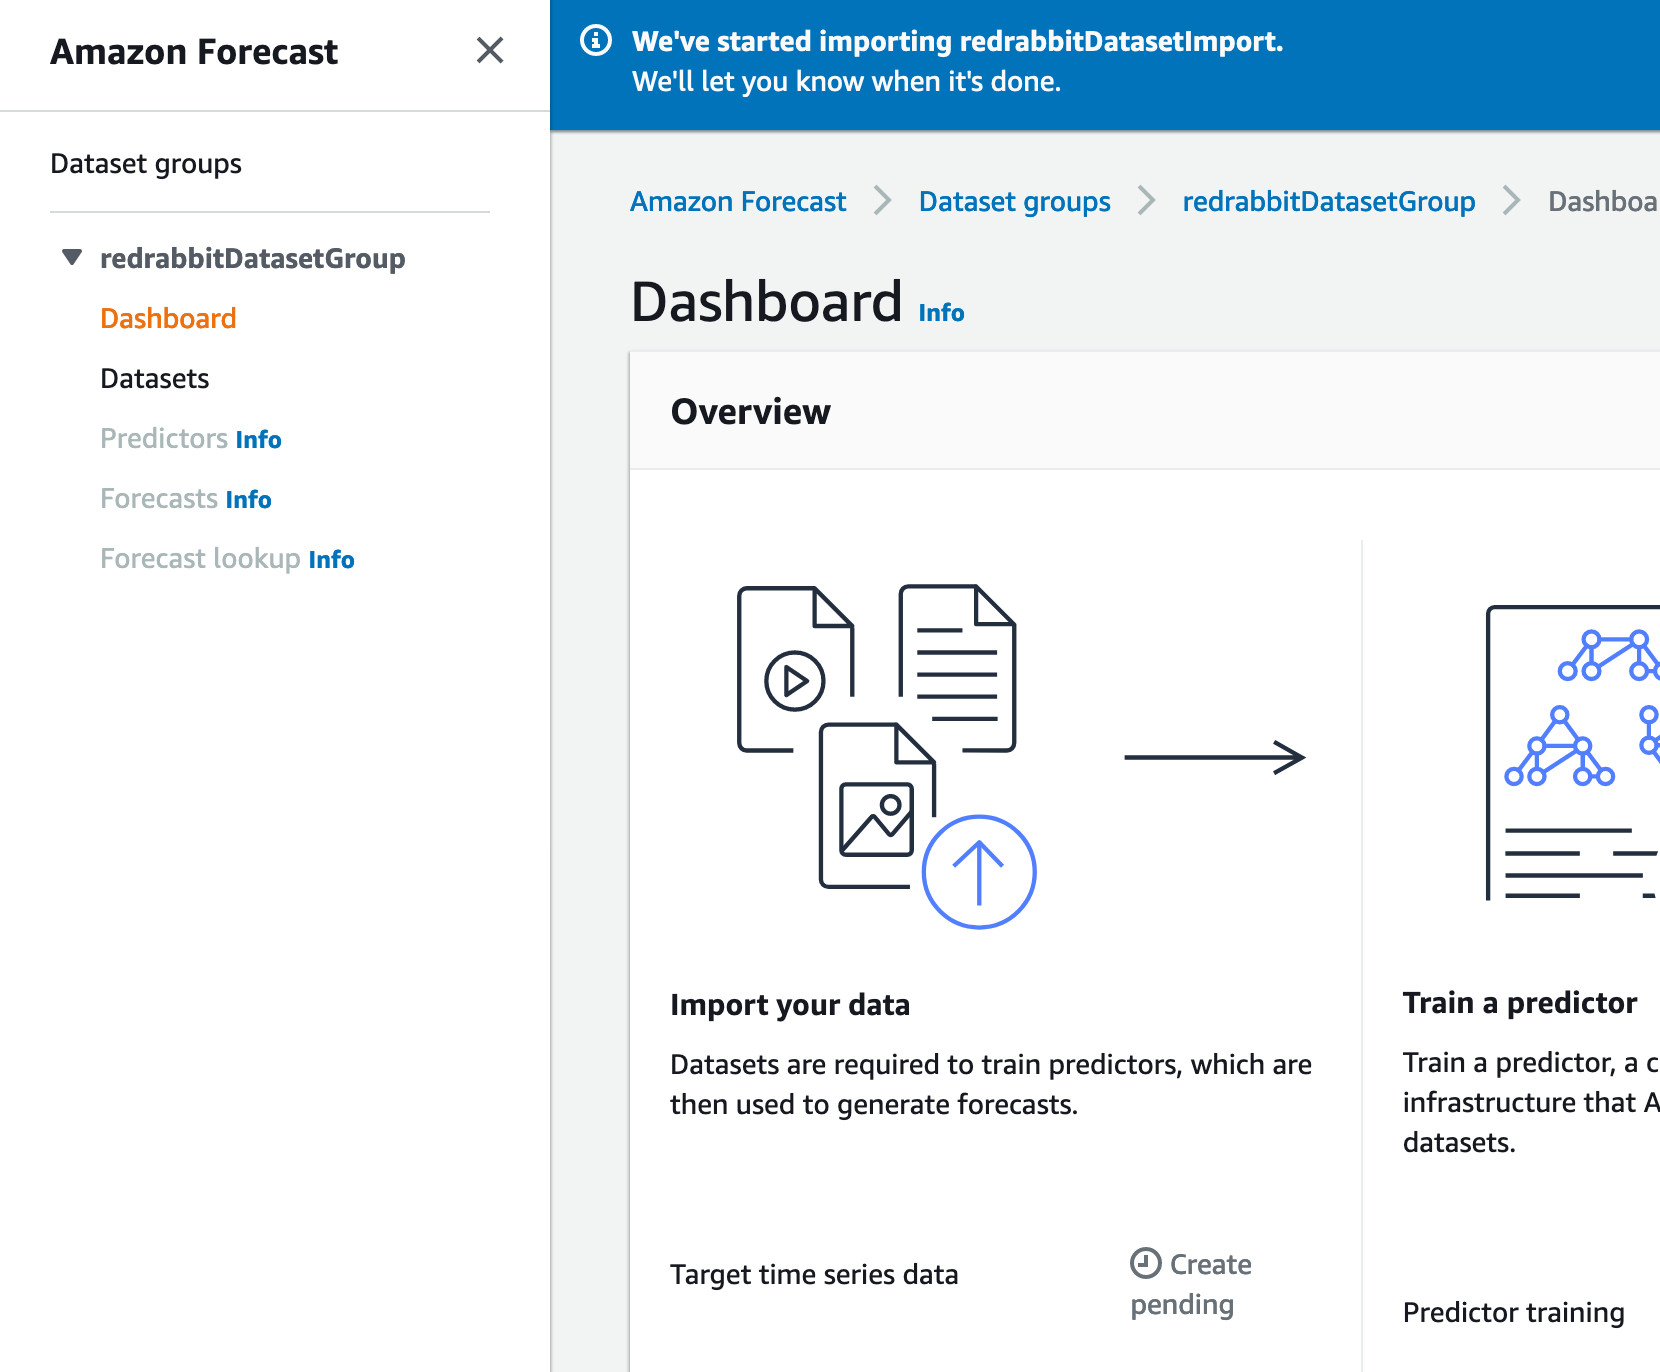The image size is (1660, 1372).
Task: Click the info icon in the blue notification banner
Action: click(596, 41)
